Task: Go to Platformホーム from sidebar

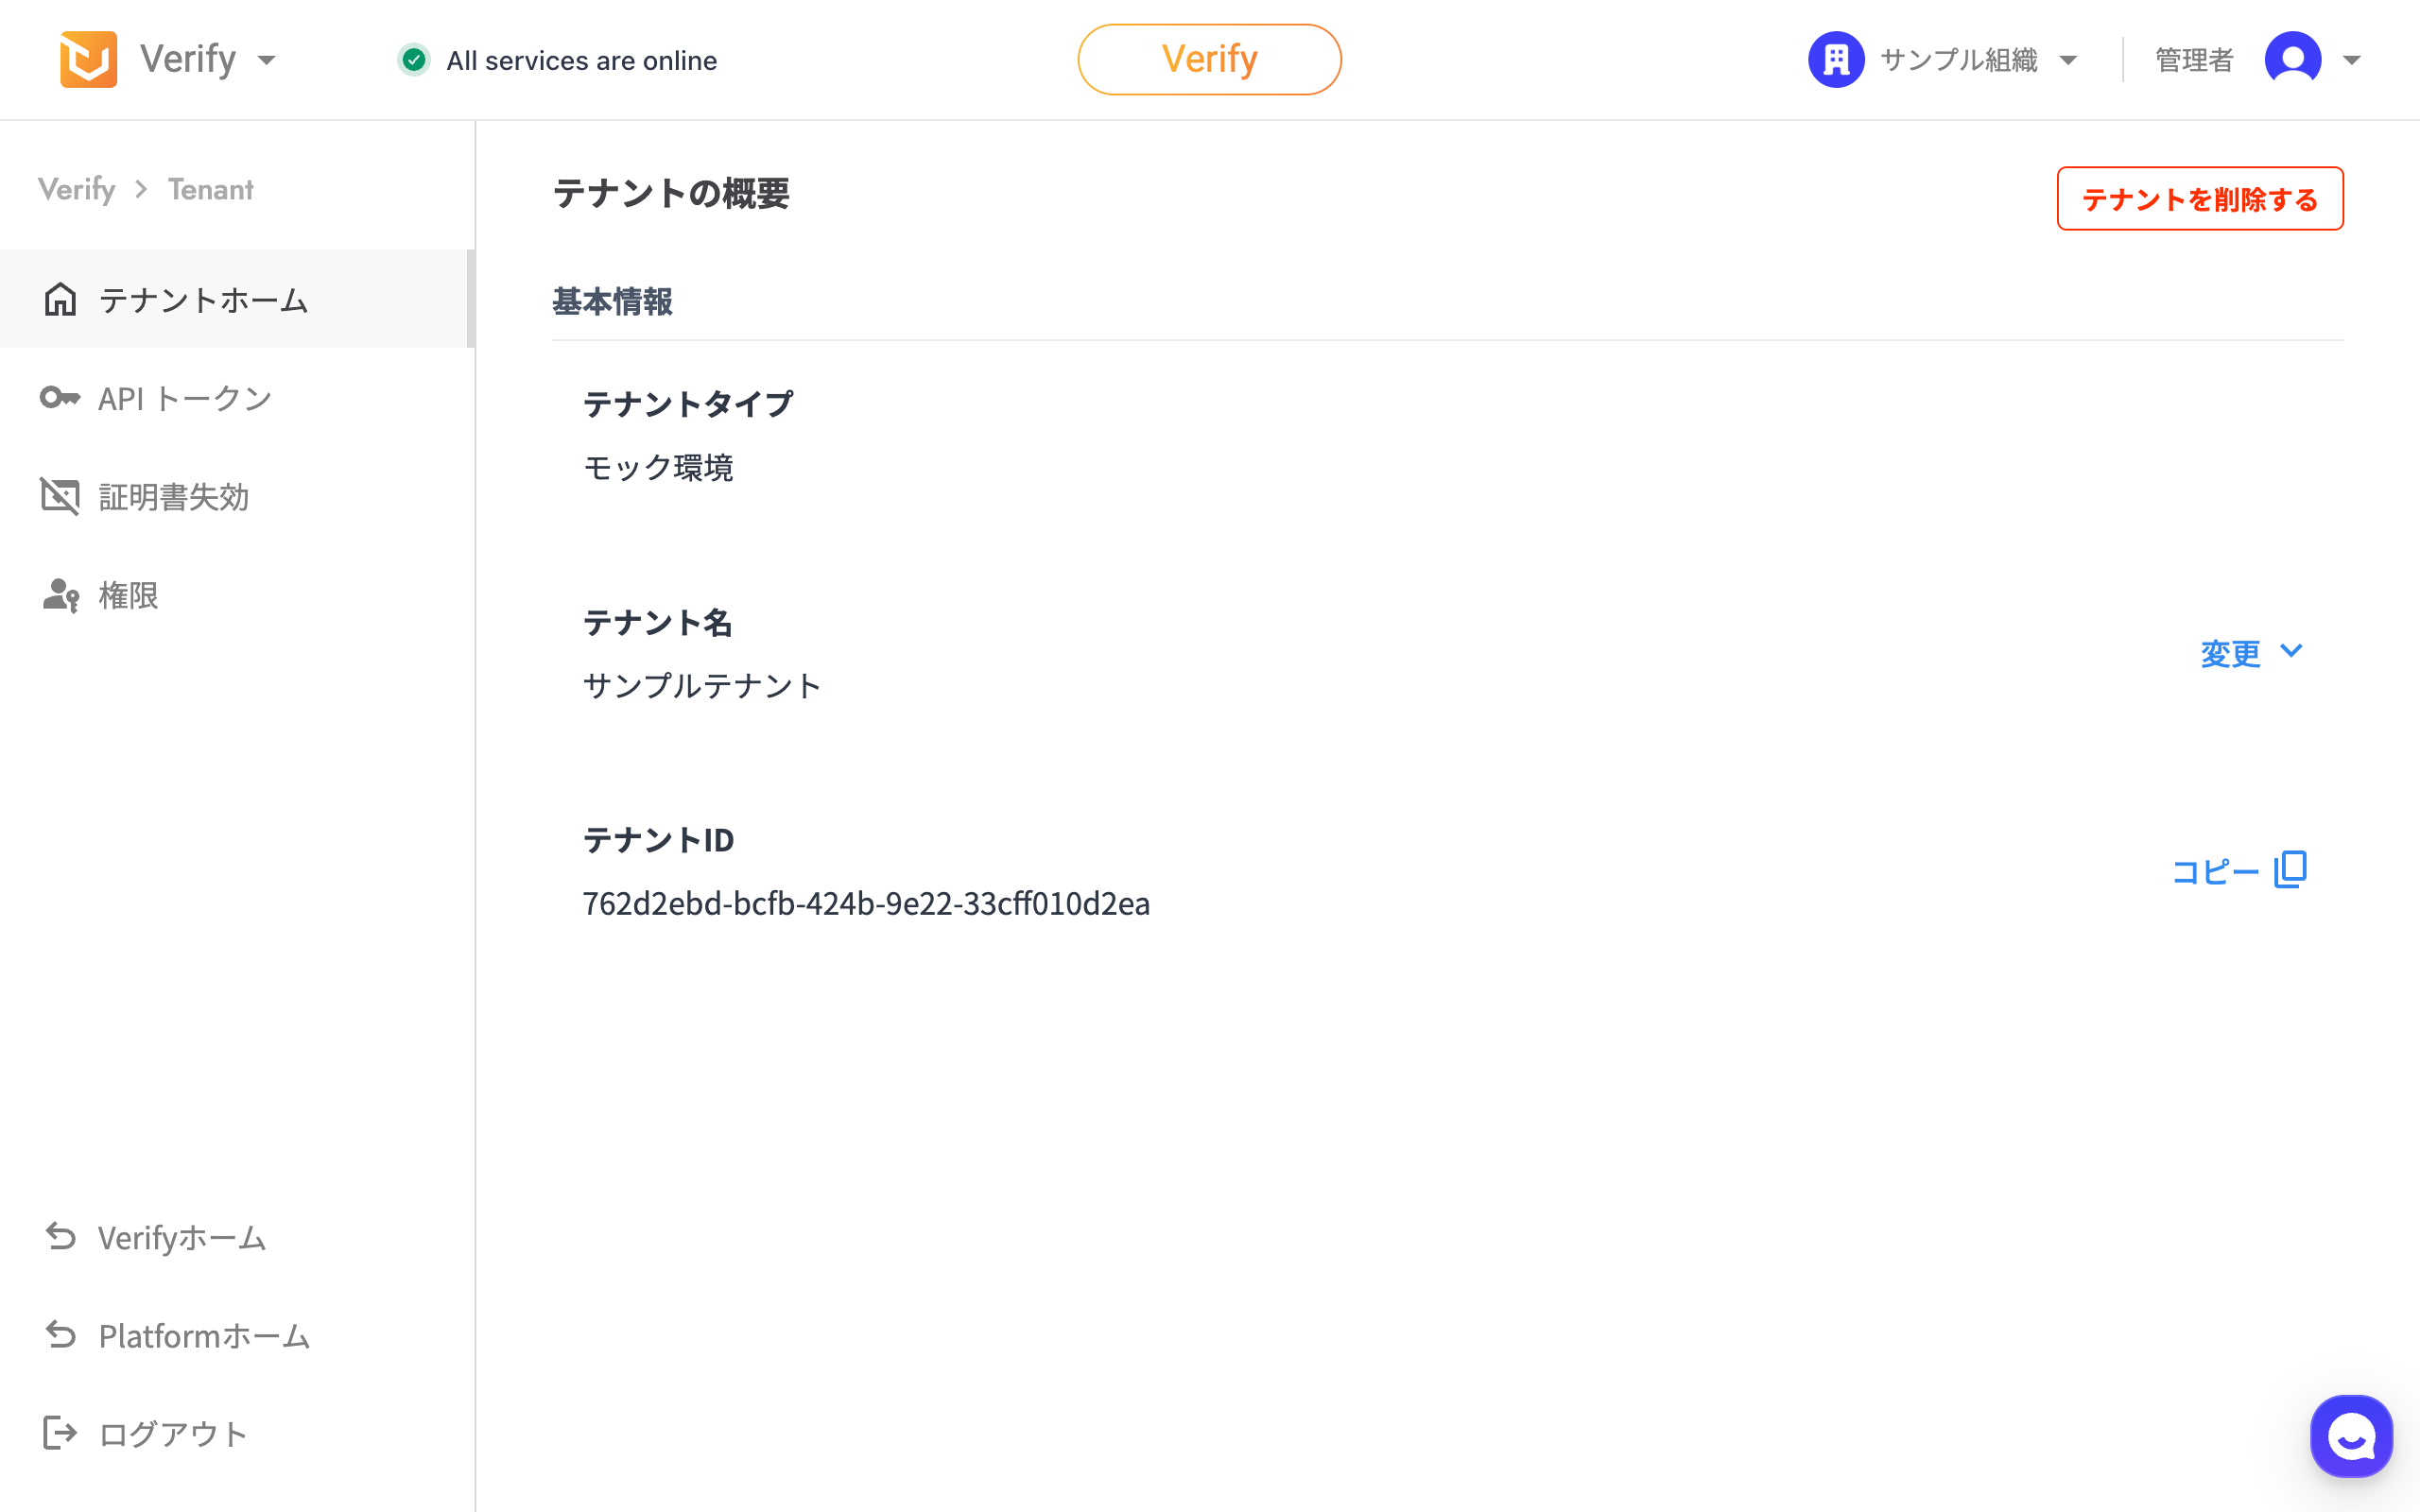Action: tap(204, 1336)
